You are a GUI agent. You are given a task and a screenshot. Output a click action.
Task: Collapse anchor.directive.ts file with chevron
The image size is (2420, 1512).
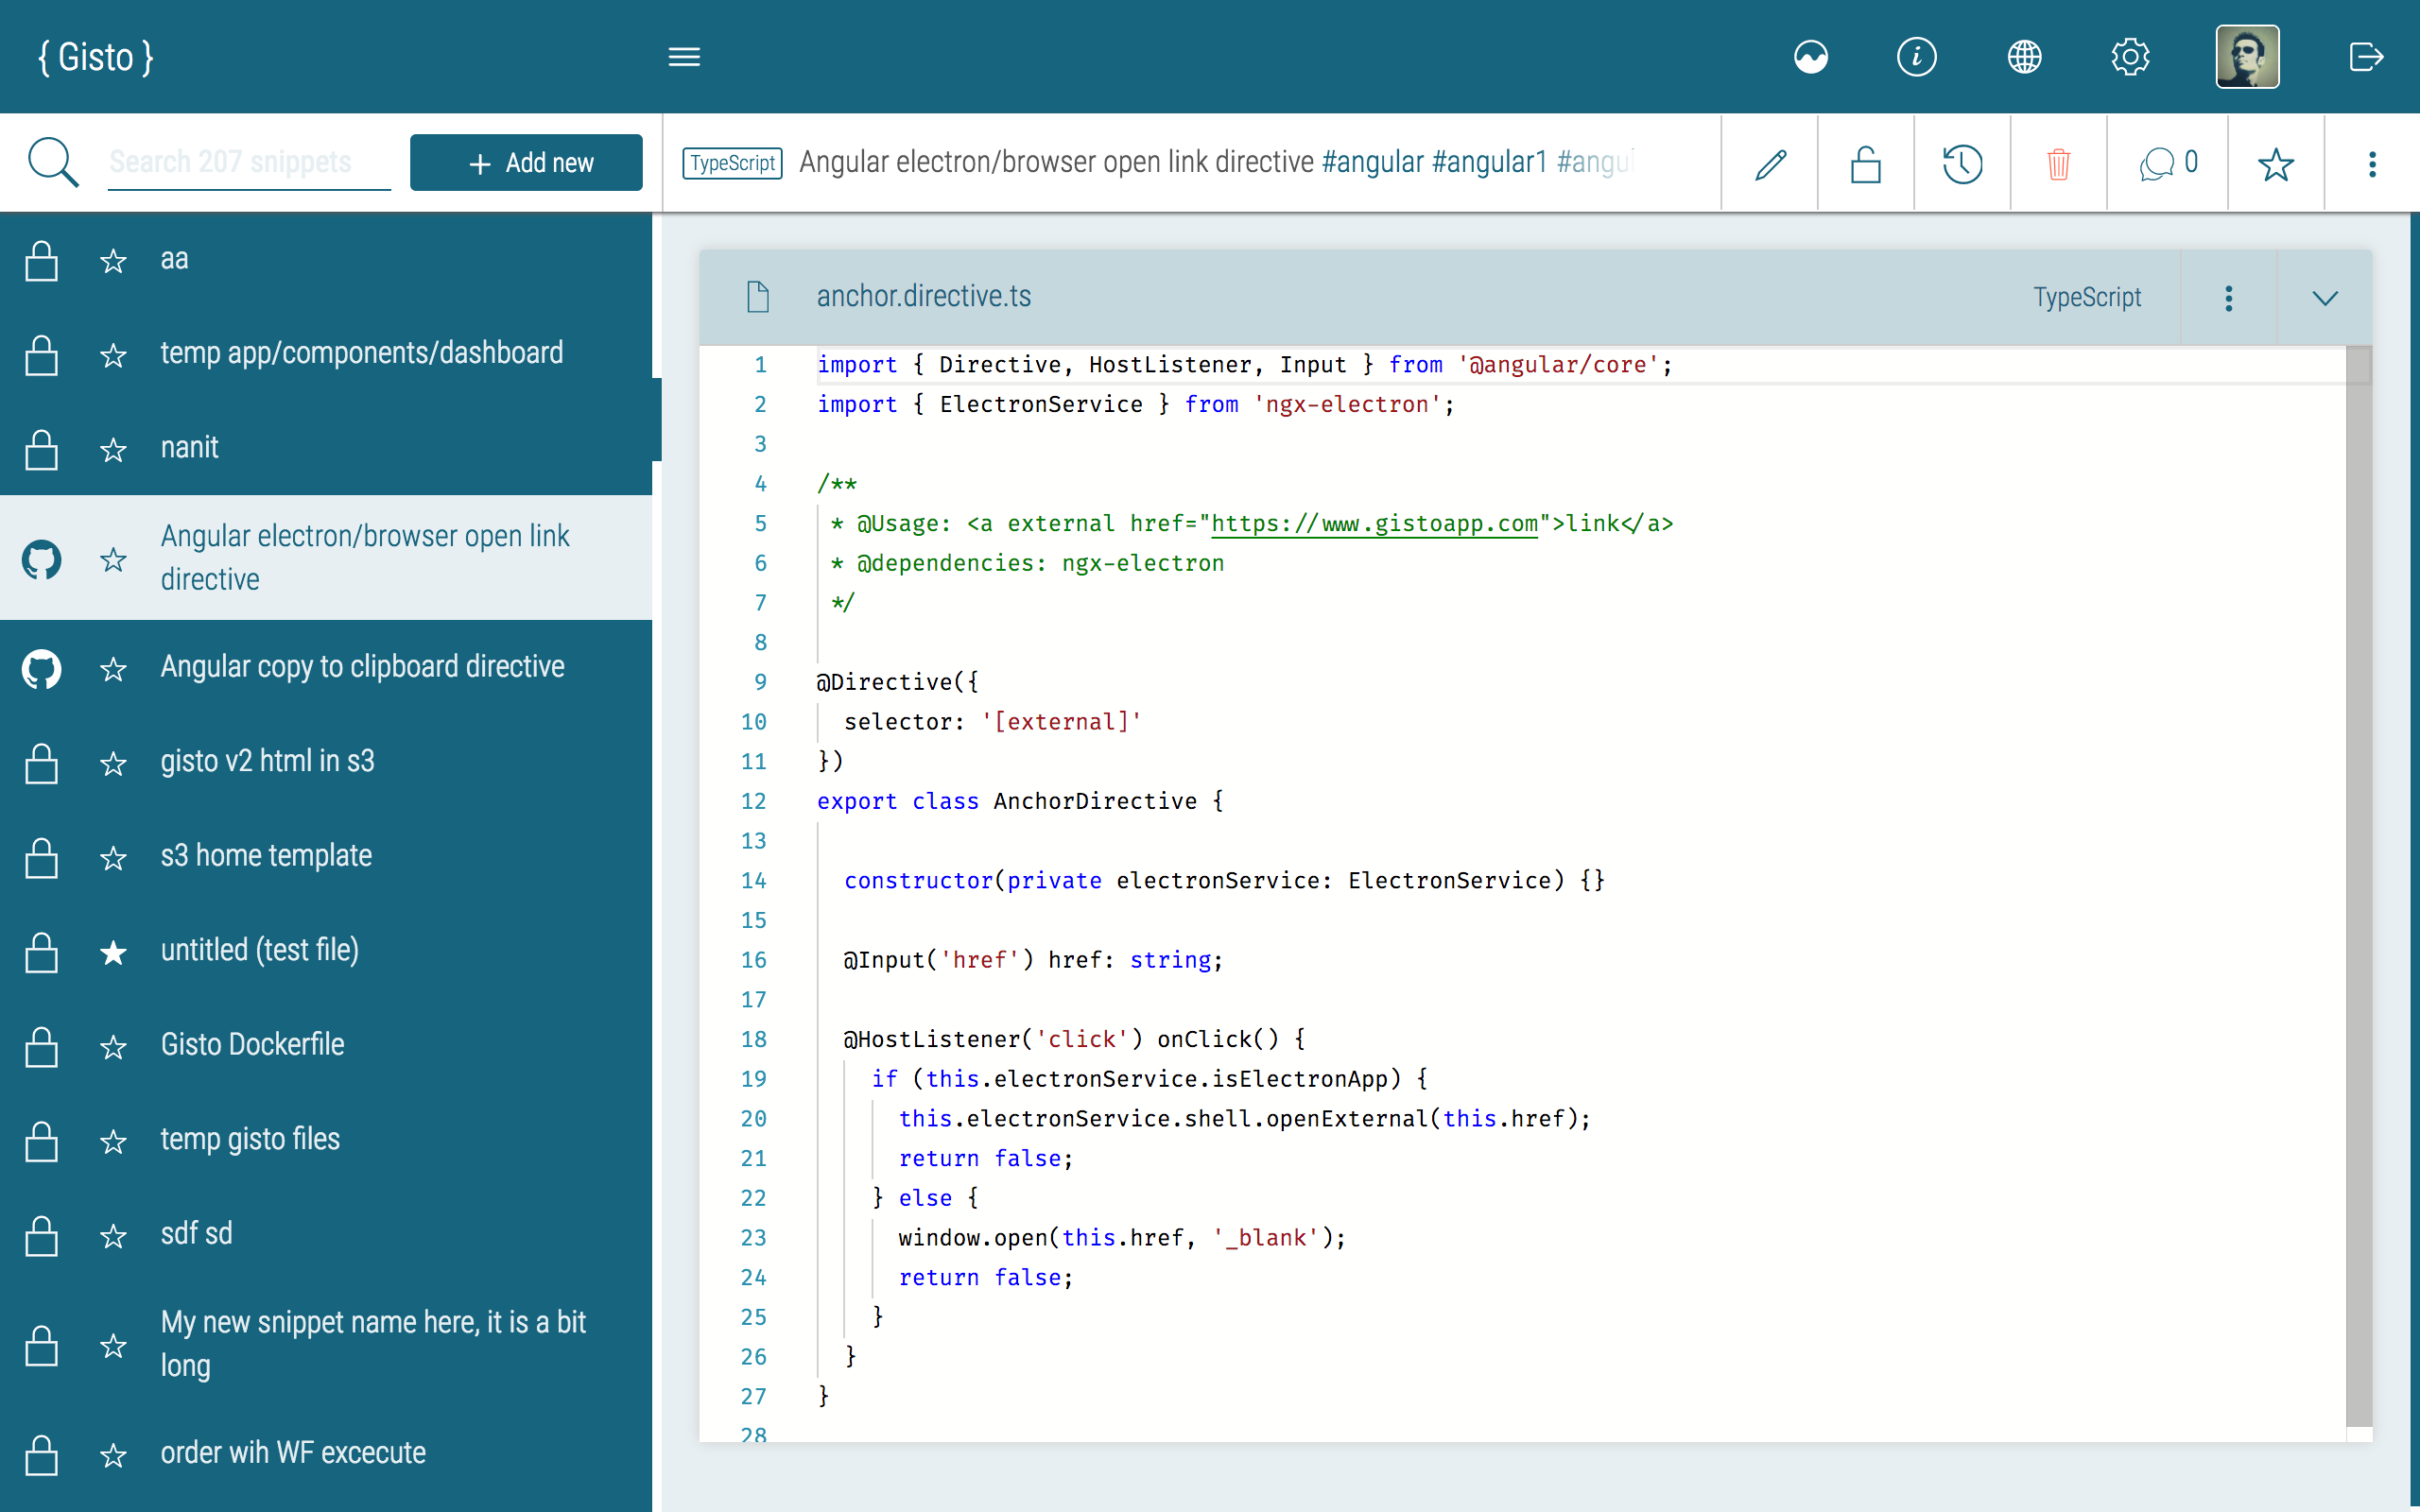tap(2324, 298)
